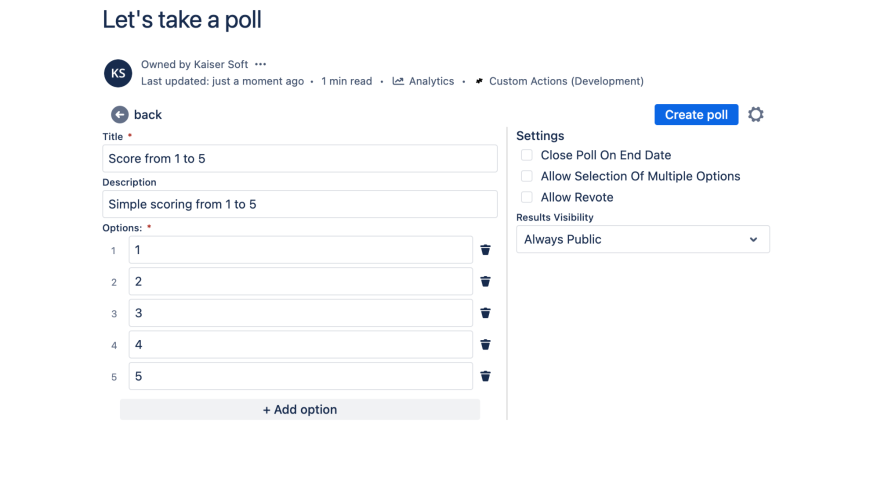Delete option 1 with trash icon
Image resolution: width=870 pixels, height=494 pixels.
(x=485, y=250)
